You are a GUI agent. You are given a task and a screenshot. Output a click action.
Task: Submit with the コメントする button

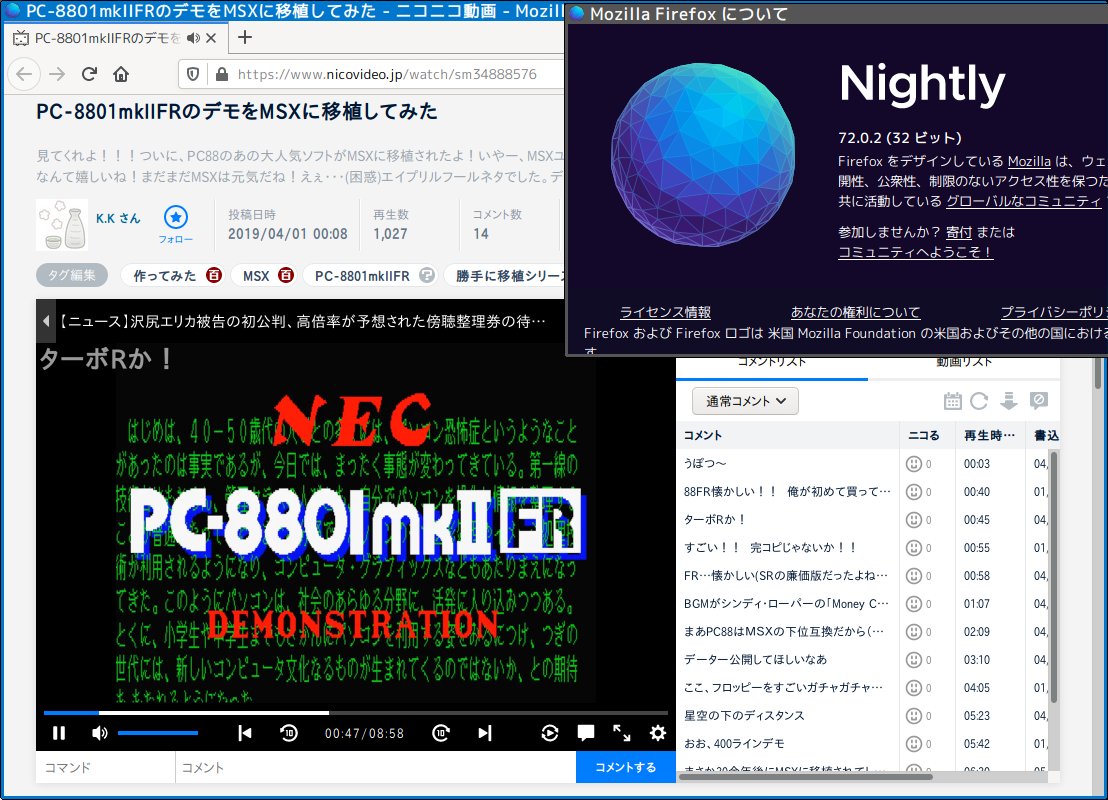625,767
